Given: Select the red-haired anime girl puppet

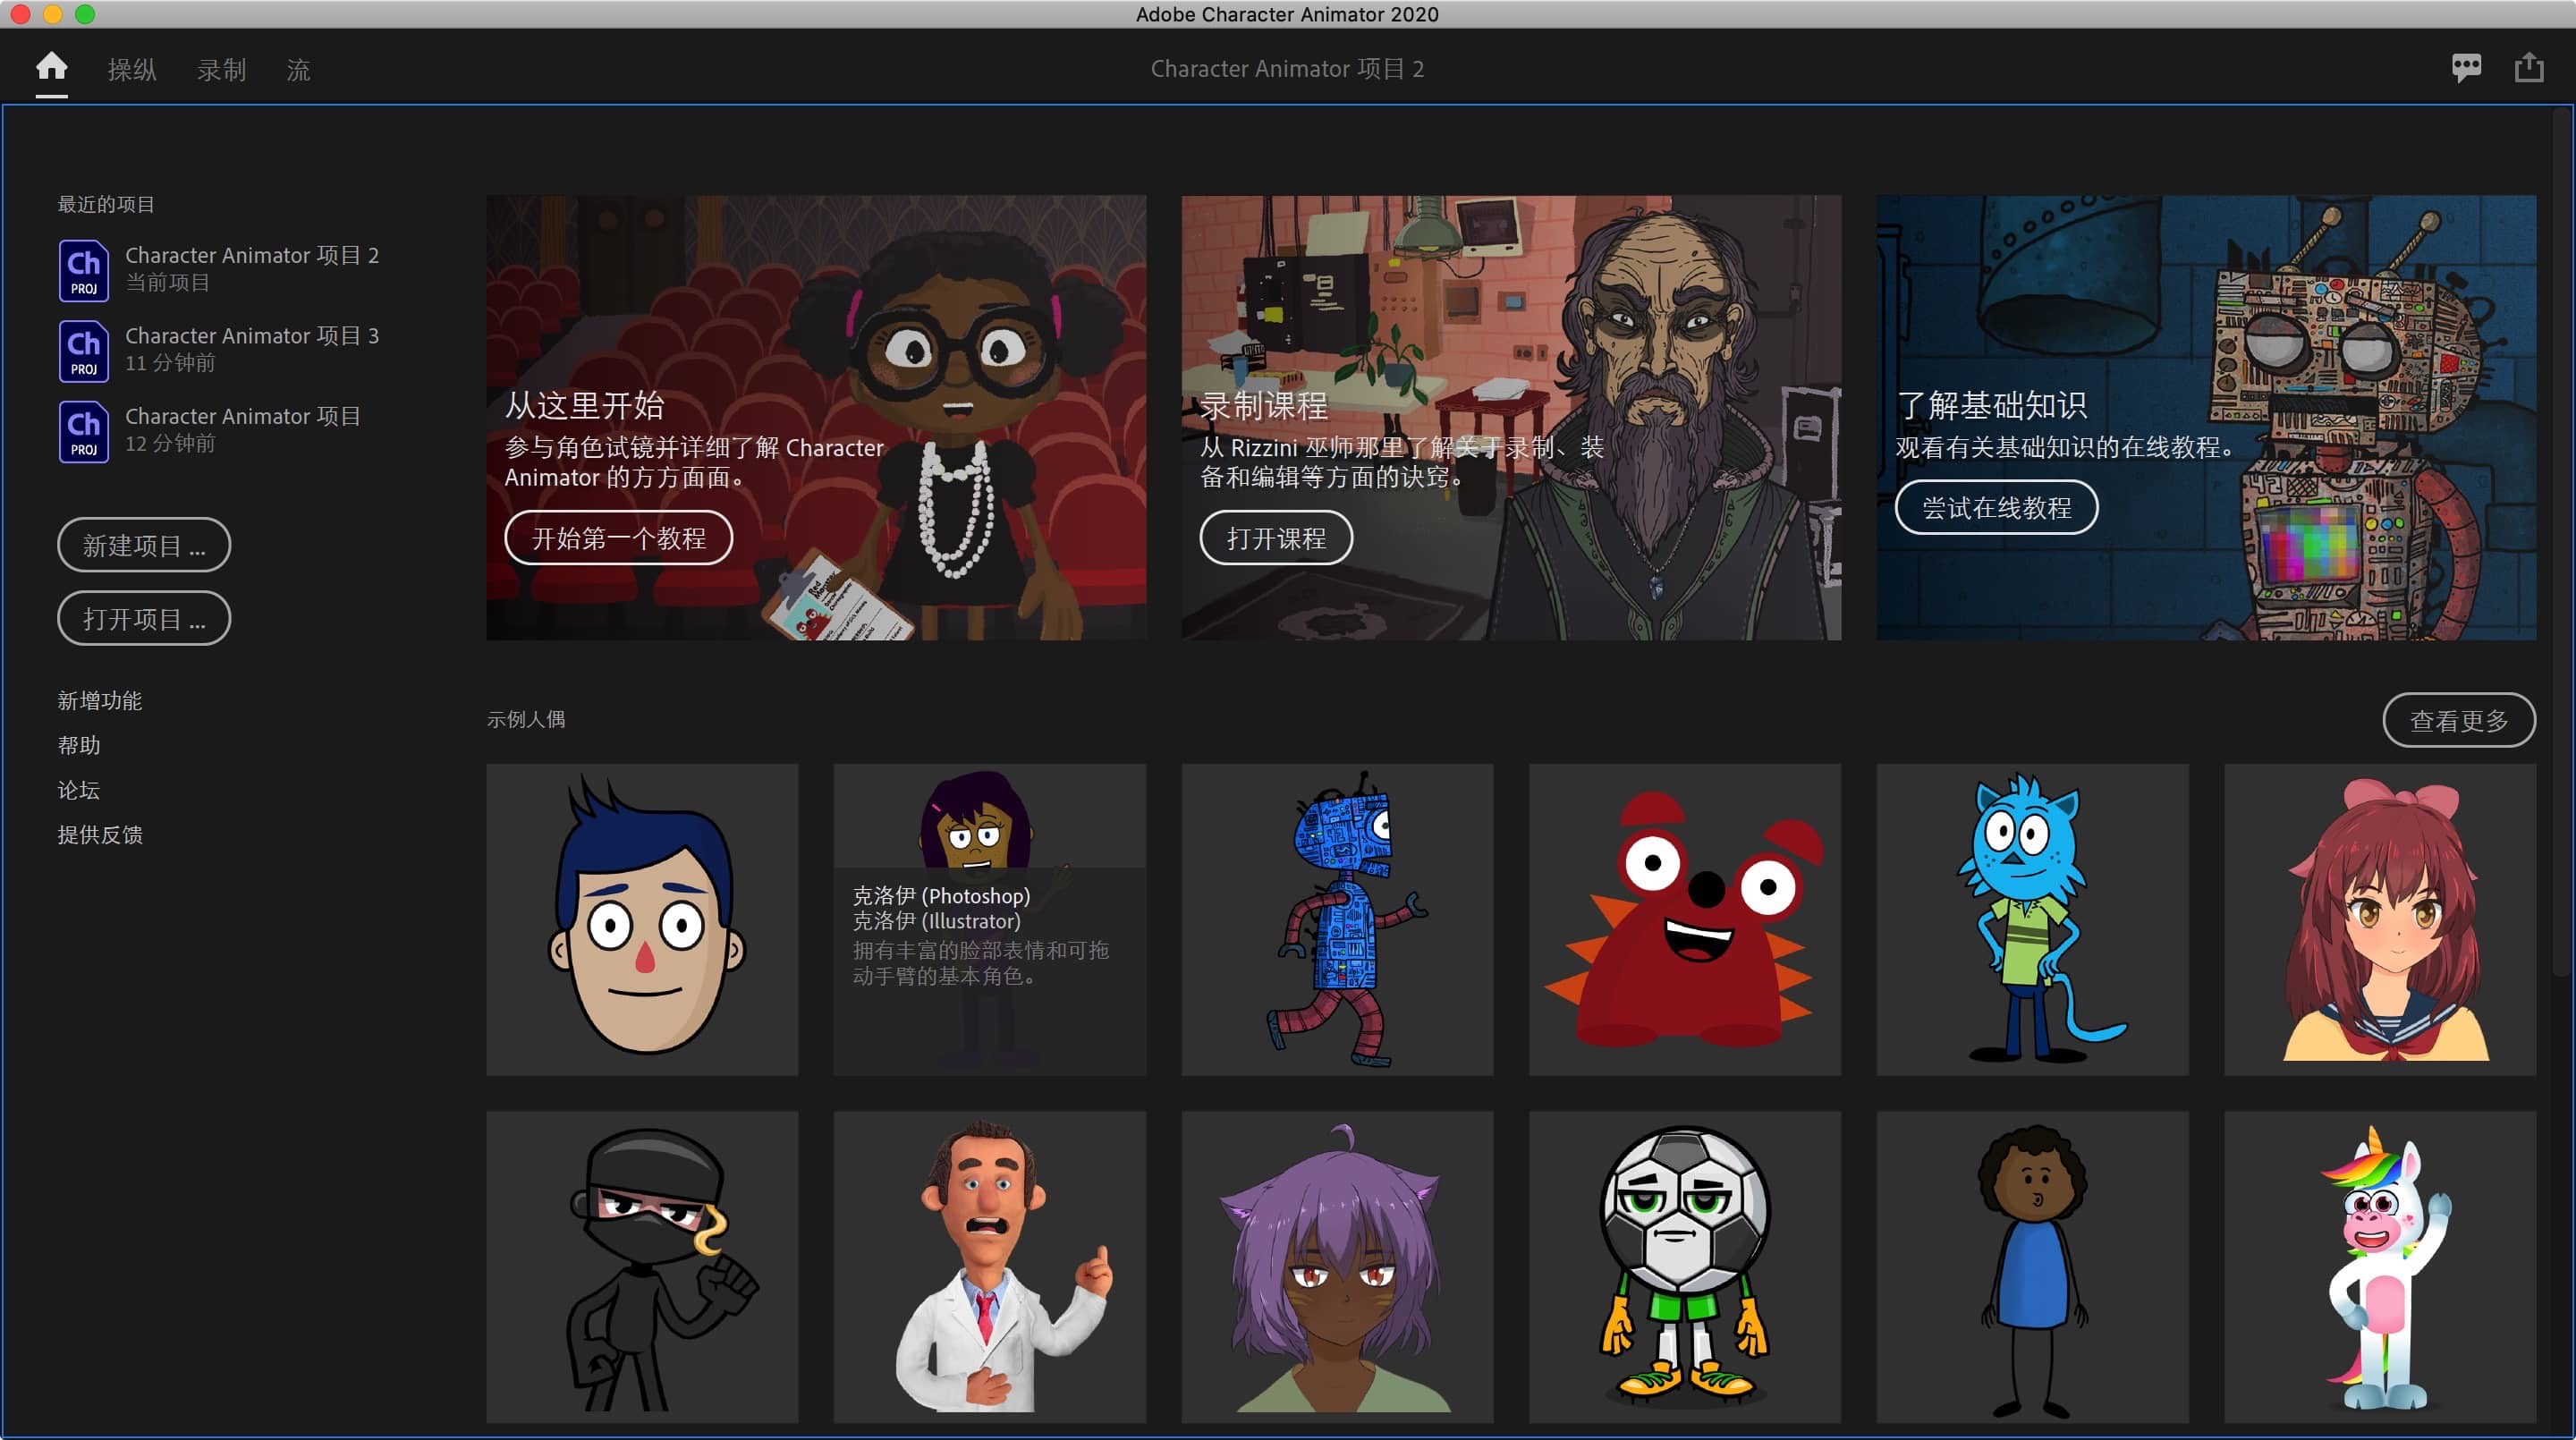Looking at the screenshot, I should tap(2380, 919).
